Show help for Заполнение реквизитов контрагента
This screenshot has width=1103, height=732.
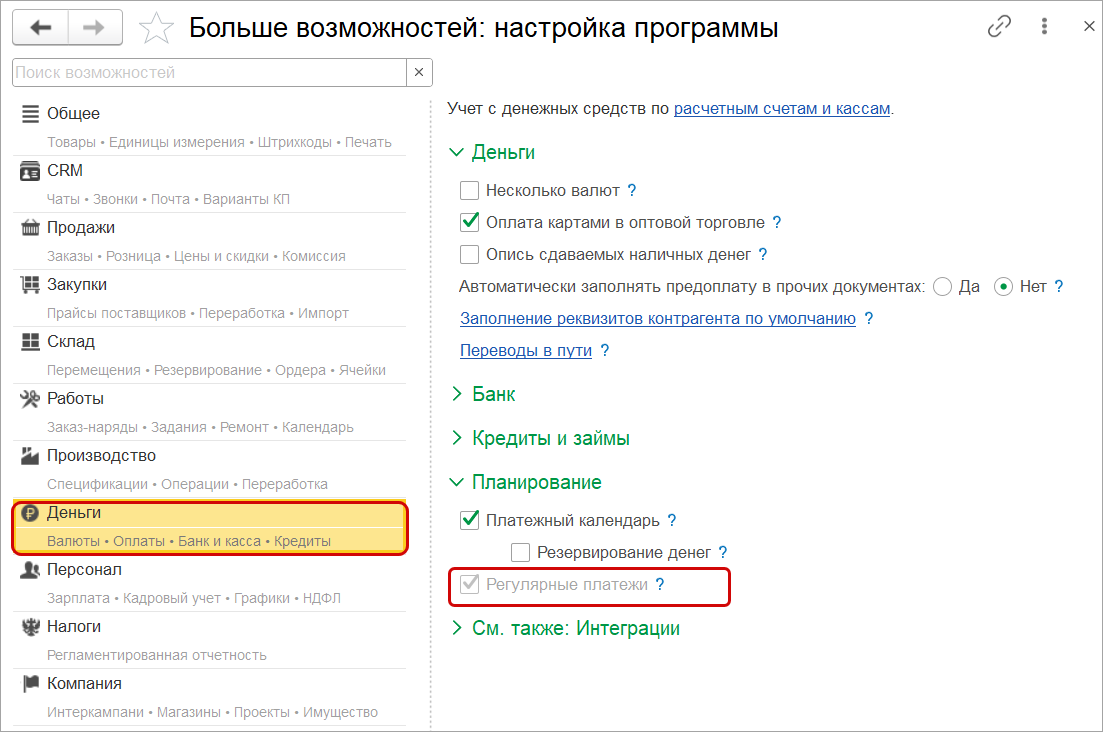[869, 319]
